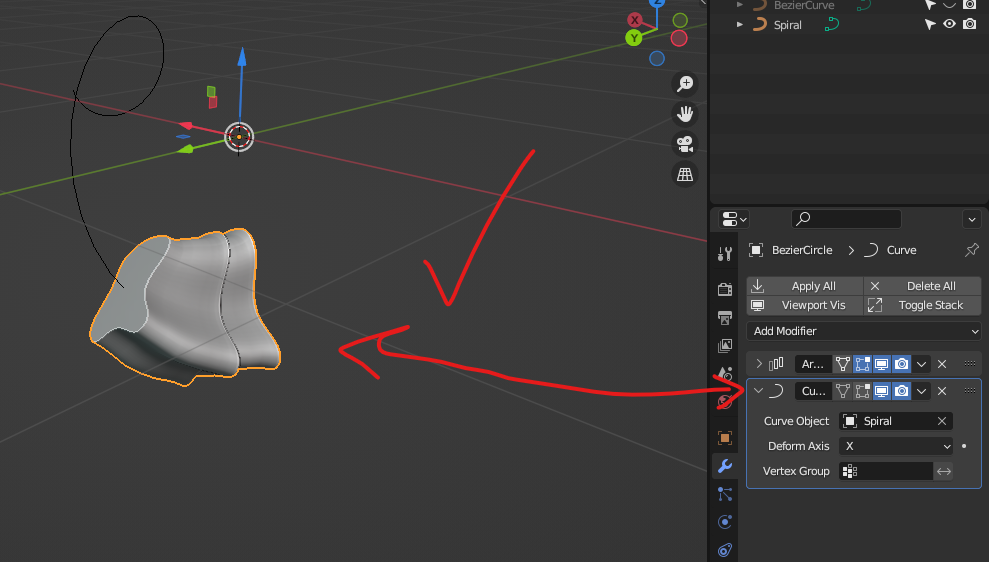Viewport: 989px width, 562px height.
Task: Open the Render properties tab
Action: [725, 289]
